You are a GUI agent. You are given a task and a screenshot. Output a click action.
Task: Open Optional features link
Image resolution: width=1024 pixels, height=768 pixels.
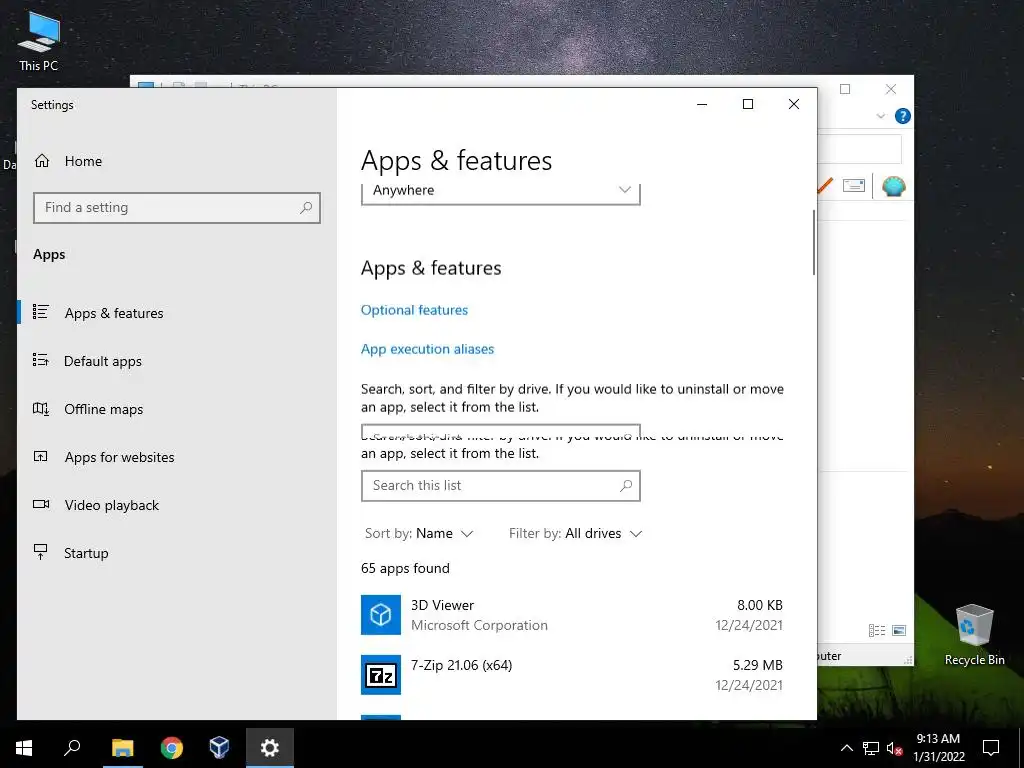tap(414, 310)
